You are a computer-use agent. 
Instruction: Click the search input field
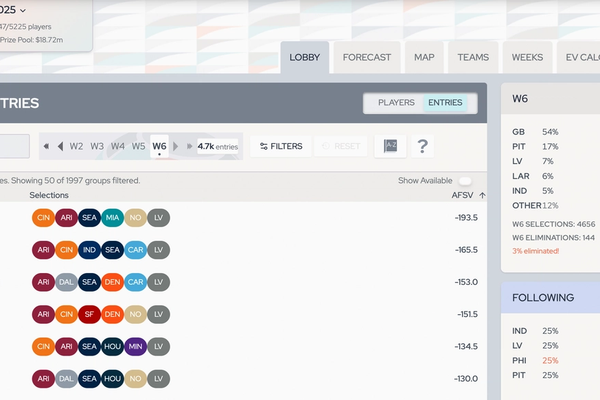[14, 146]
